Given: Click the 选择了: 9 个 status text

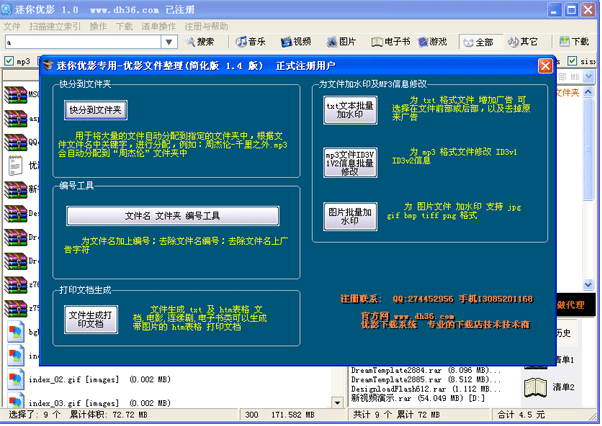Looking at the screenshot, I should pos(35,415).
